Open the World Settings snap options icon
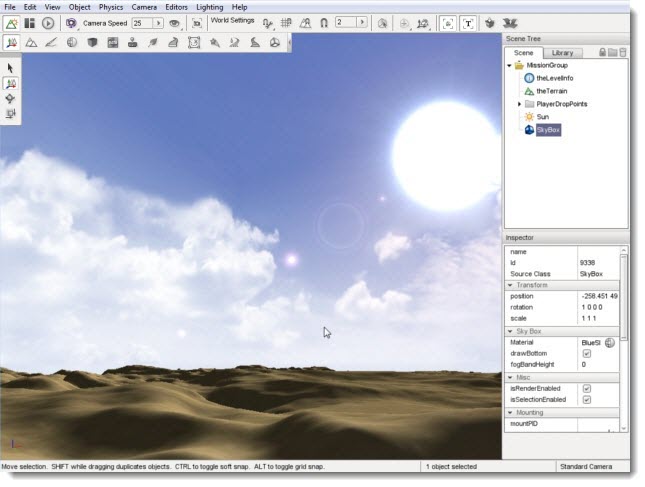 click(268, 23)
